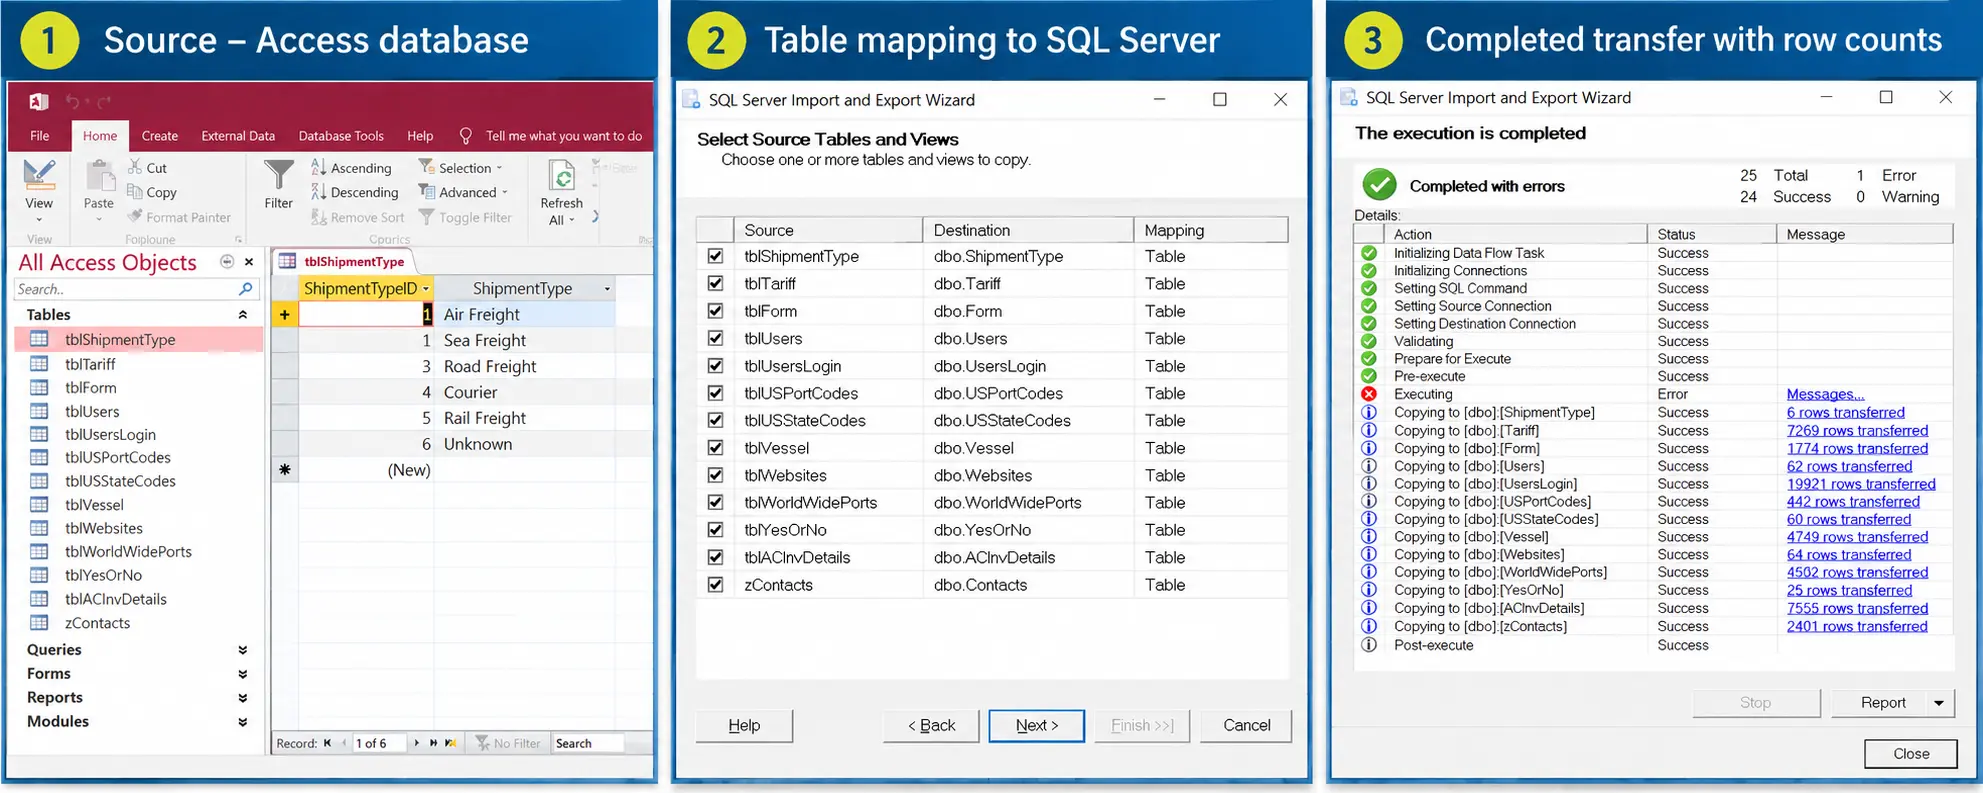Uncheck the zContacts checkbox
The width and height of the screenshot is (1983, 793).
pyautogui.click(x=715, y=584)
